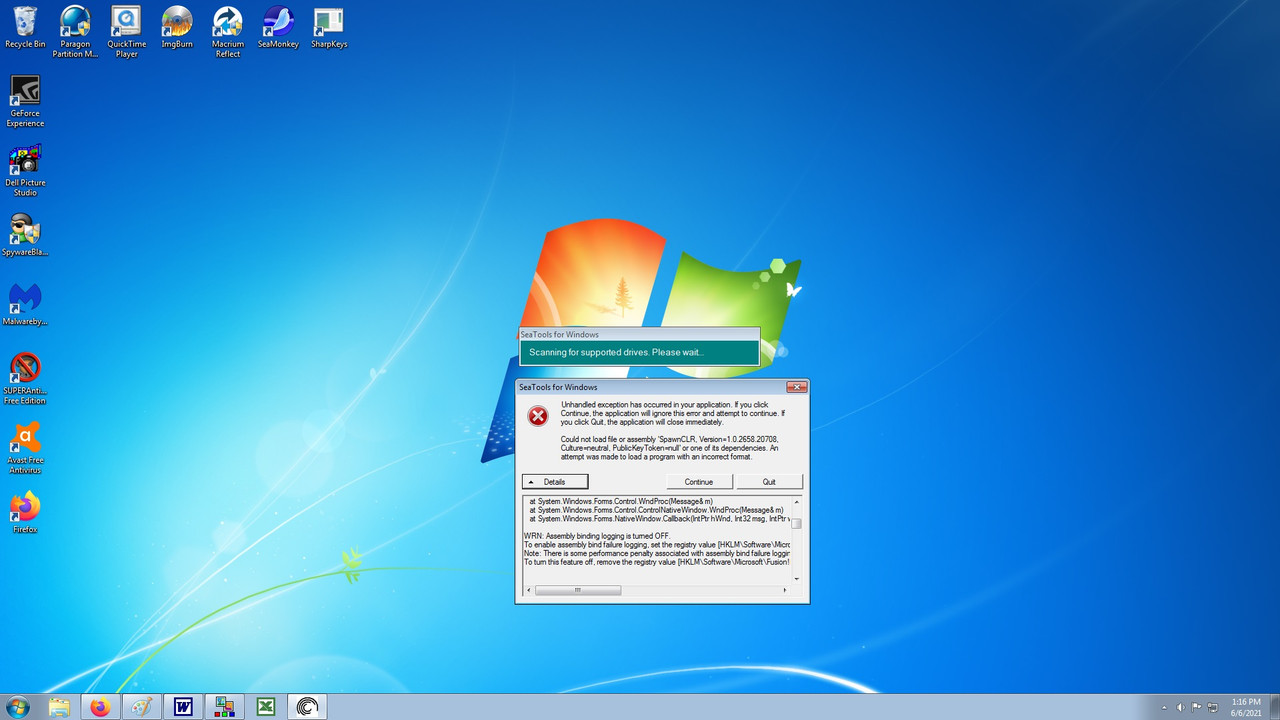Select the Paragon Partition Manager desktop icon
The width and height of the screenshot is (1280, 720).
[75, 32]
